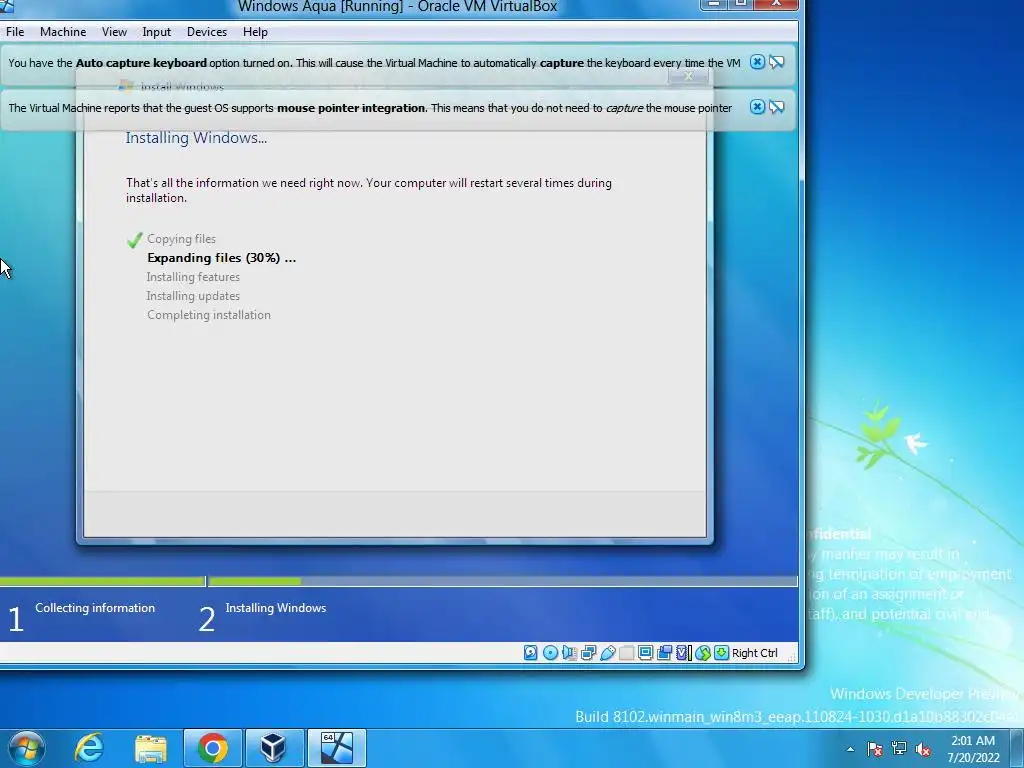Viewport: 1024px width, 768px height.
Task: Click the virtualization features V indicator
Action: 683,652
